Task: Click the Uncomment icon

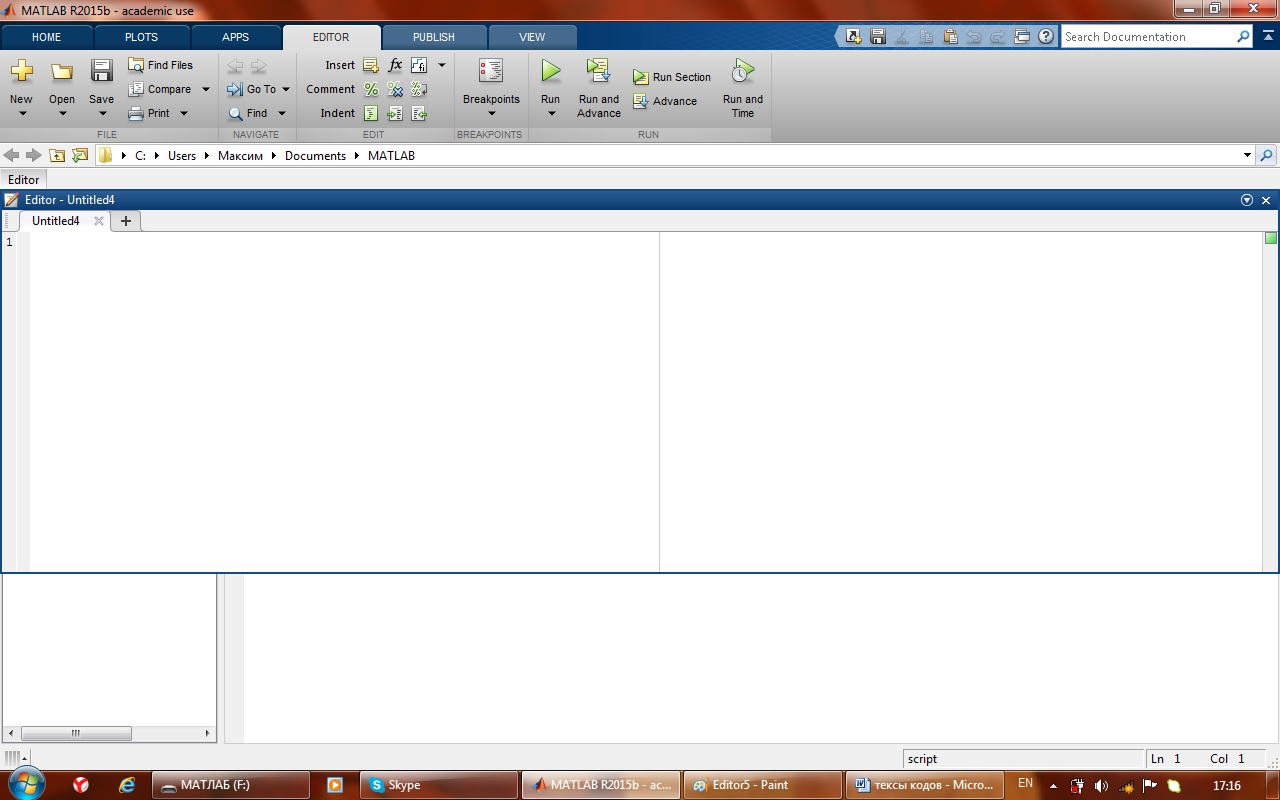Action: tap(395, 89)
